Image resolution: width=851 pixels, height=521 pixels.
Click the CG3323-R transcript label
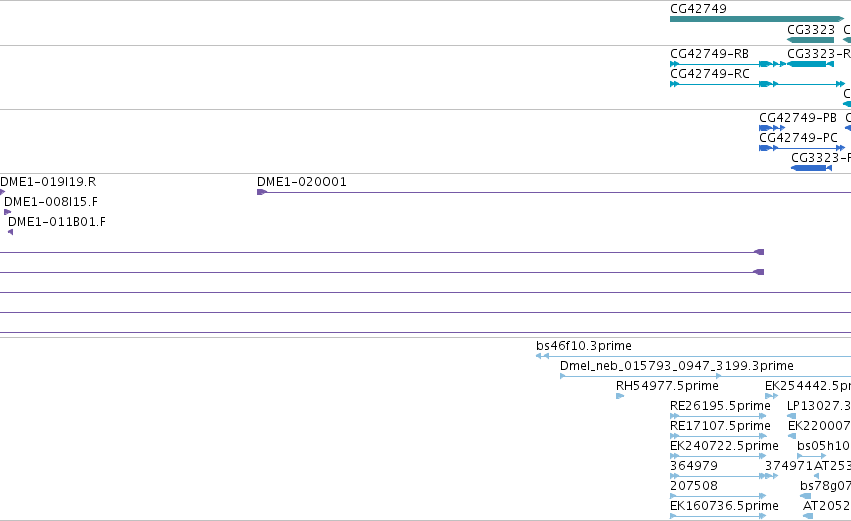coord(819,54)
